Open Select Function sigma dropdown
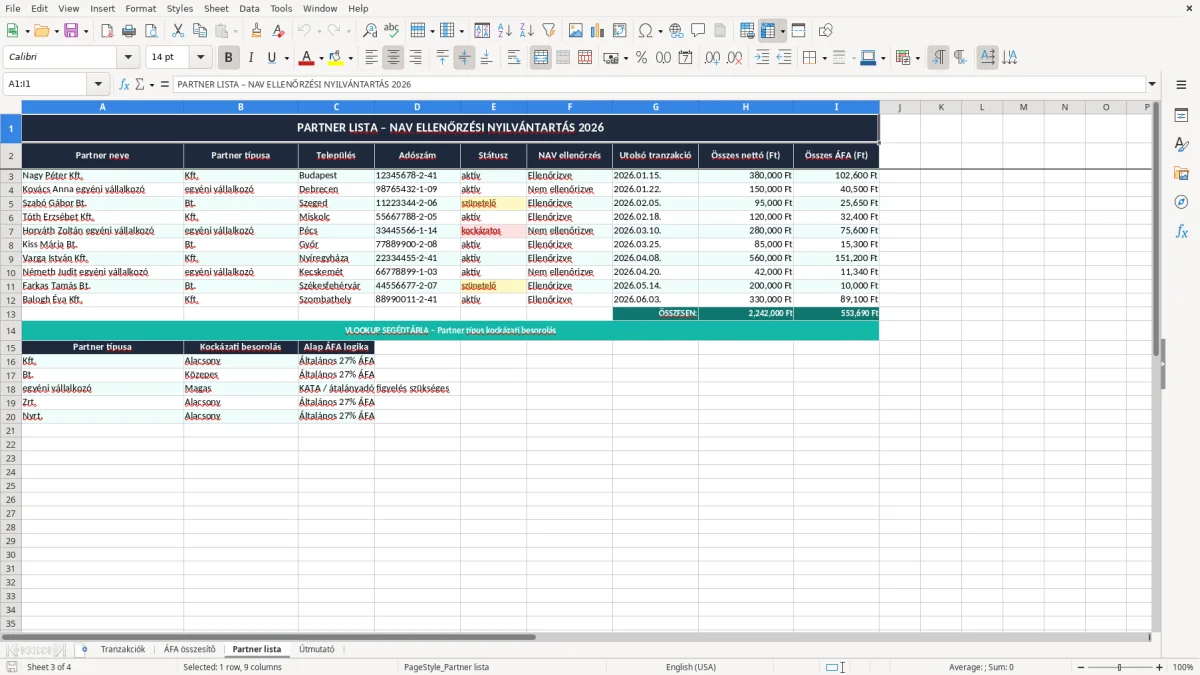1200x675 pixels. pos(152,85)
